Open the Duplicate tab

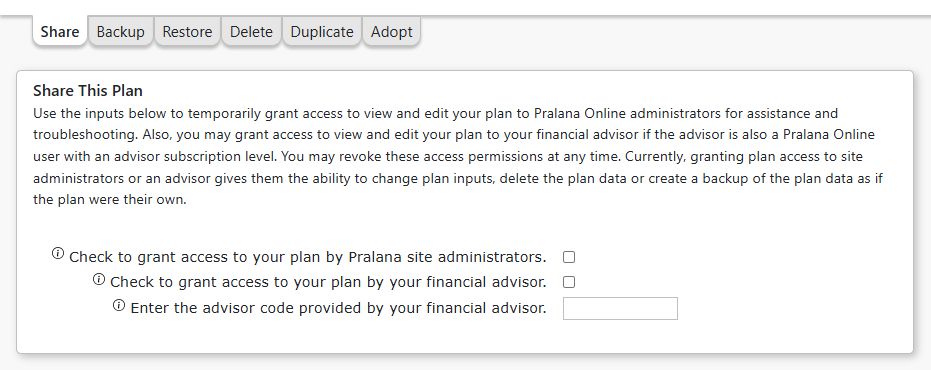pos(322,31)
